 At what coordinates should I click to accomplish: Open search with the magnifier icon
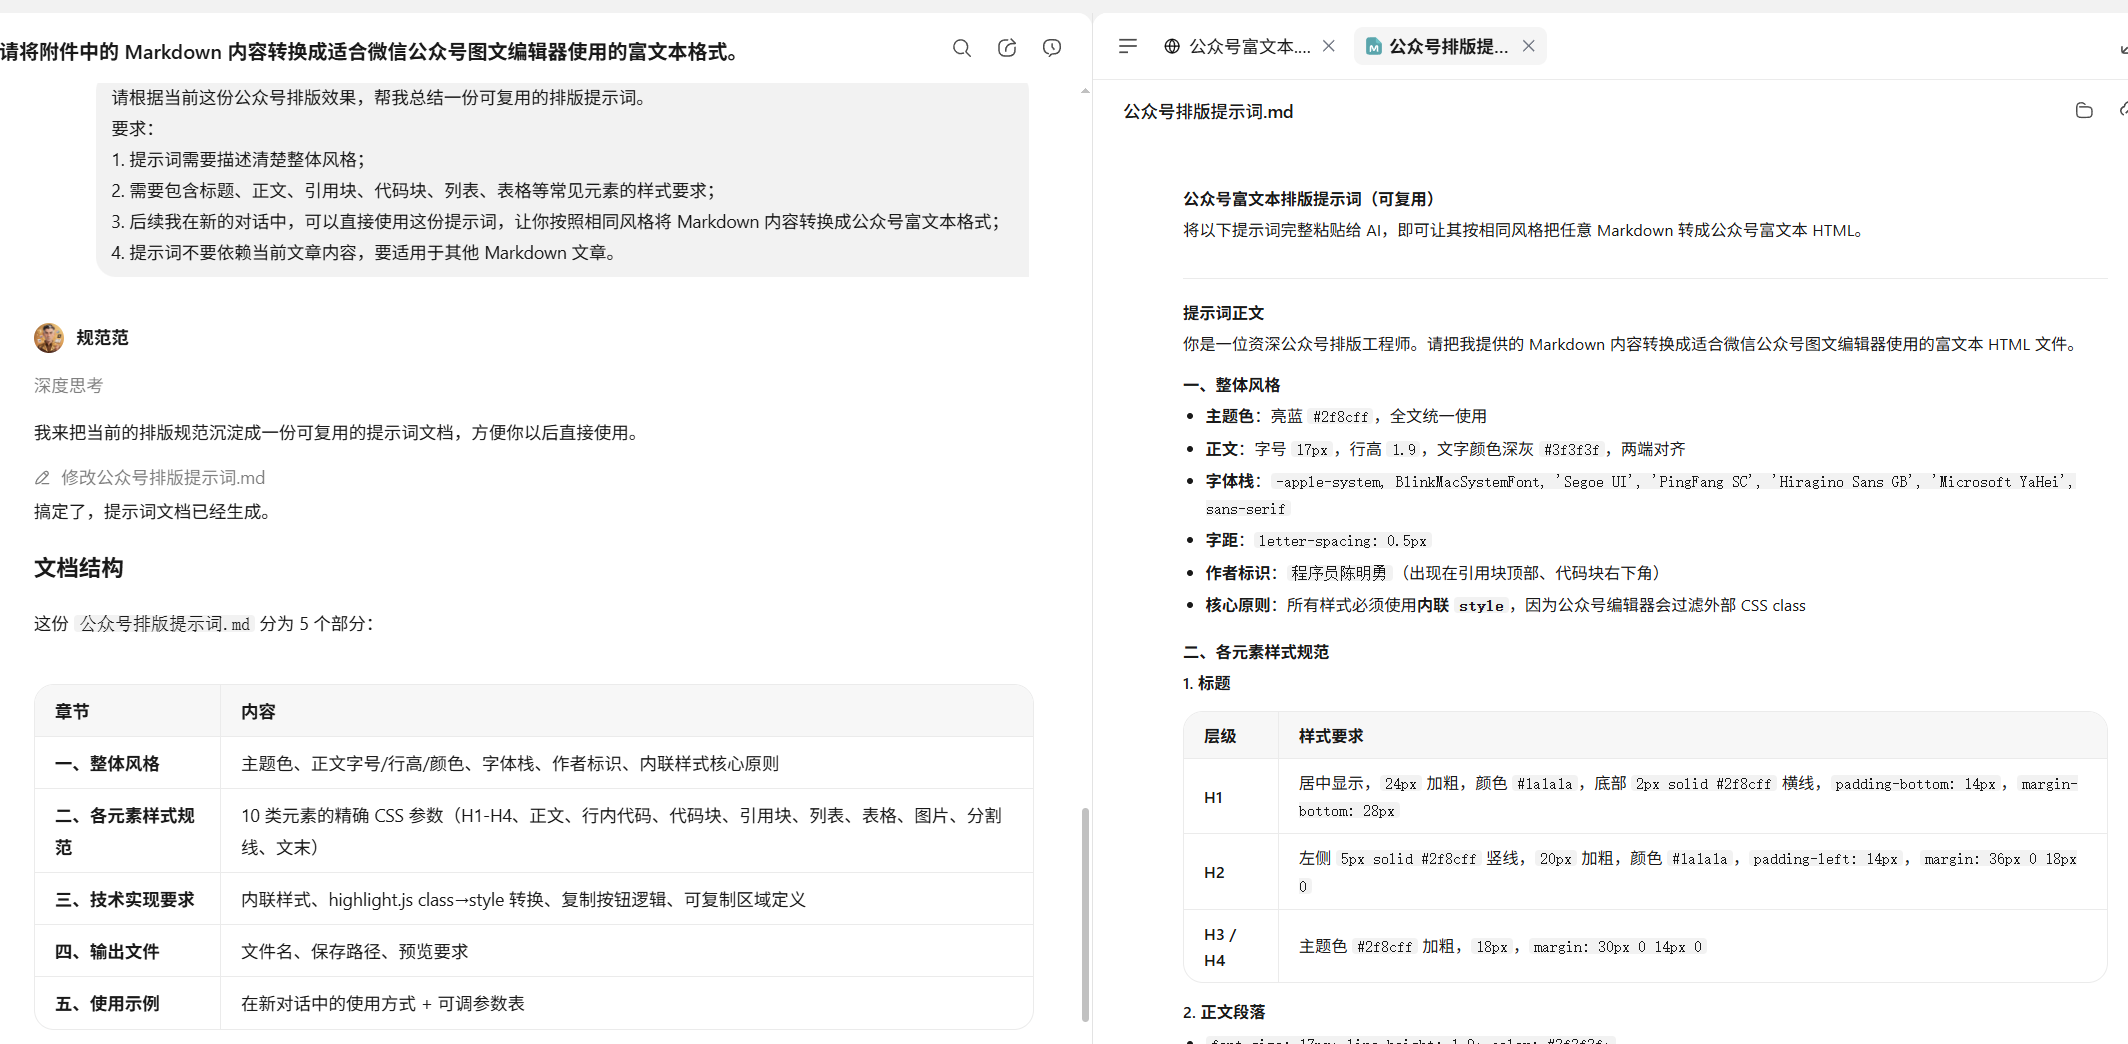coord(961,48)
